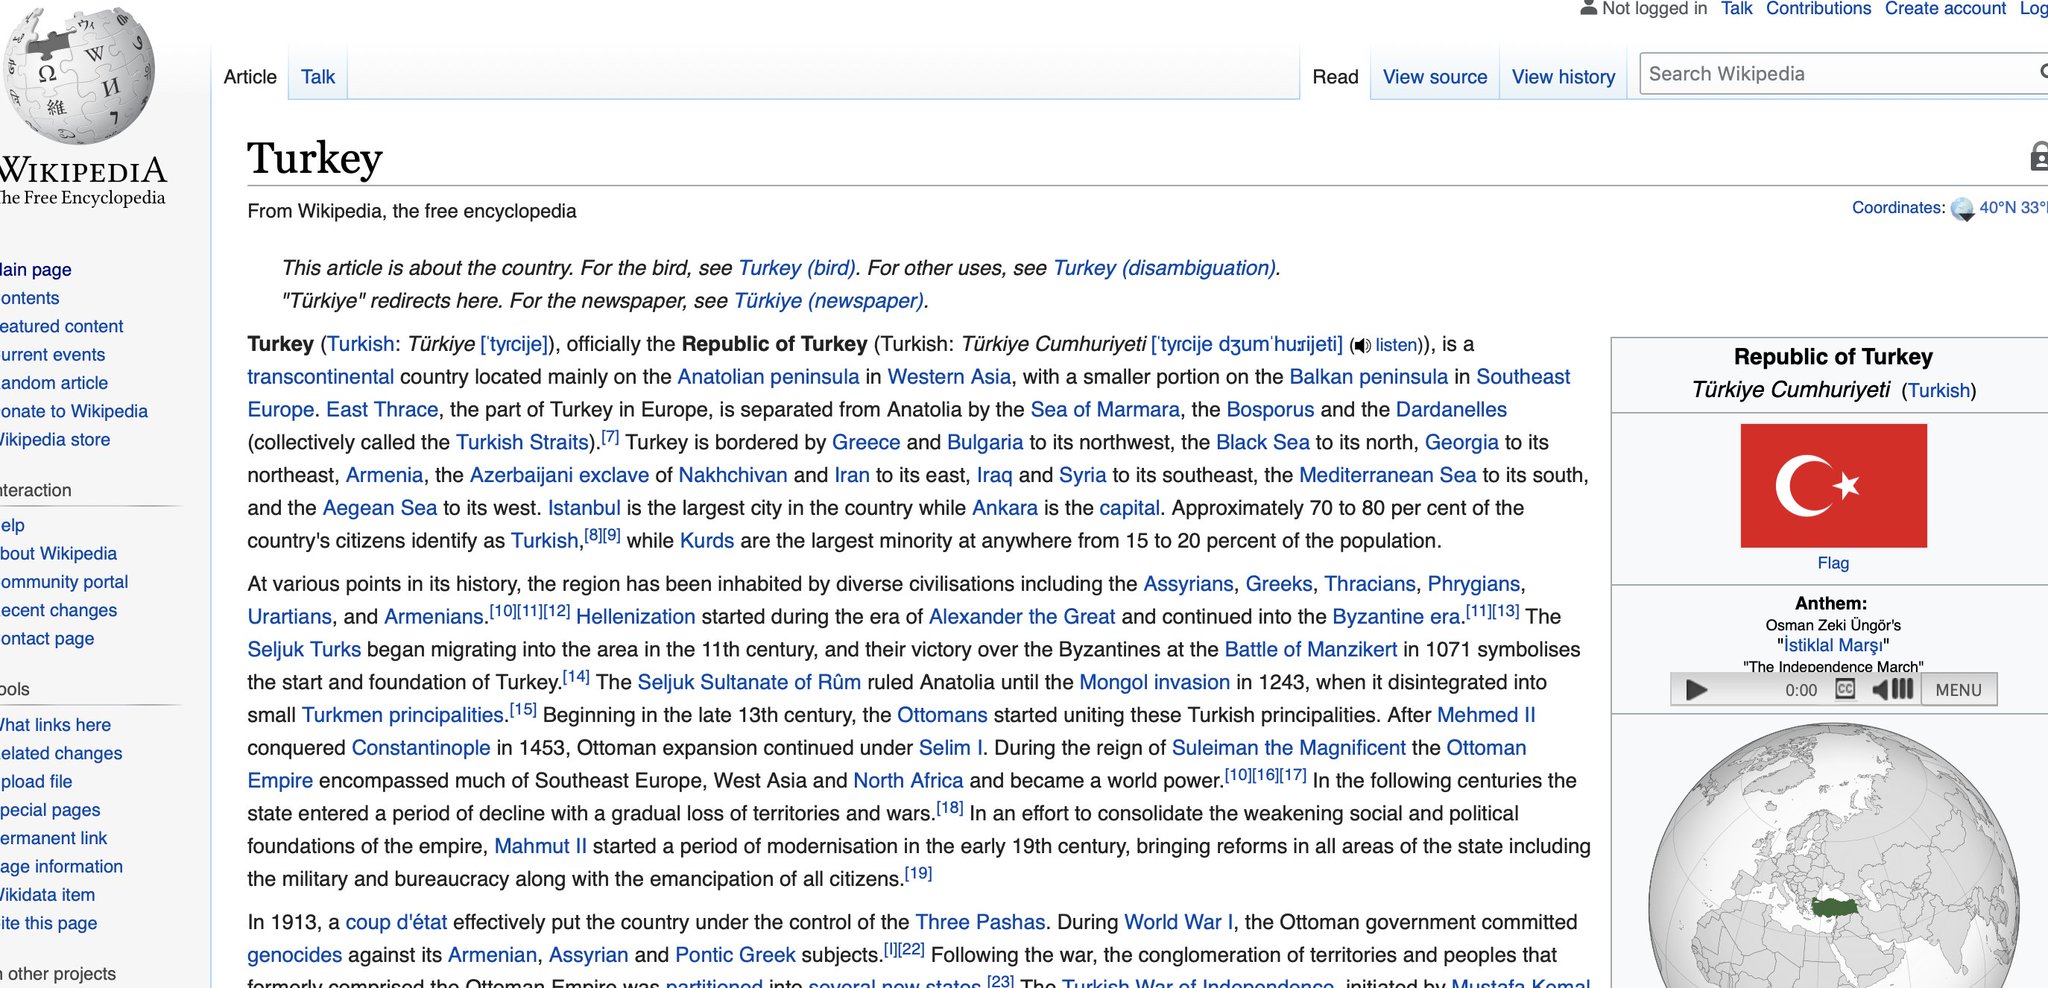The width and height of the screenshot is (2048, 988).
Task: Click the Istanbul link
Action: [584, 508]
